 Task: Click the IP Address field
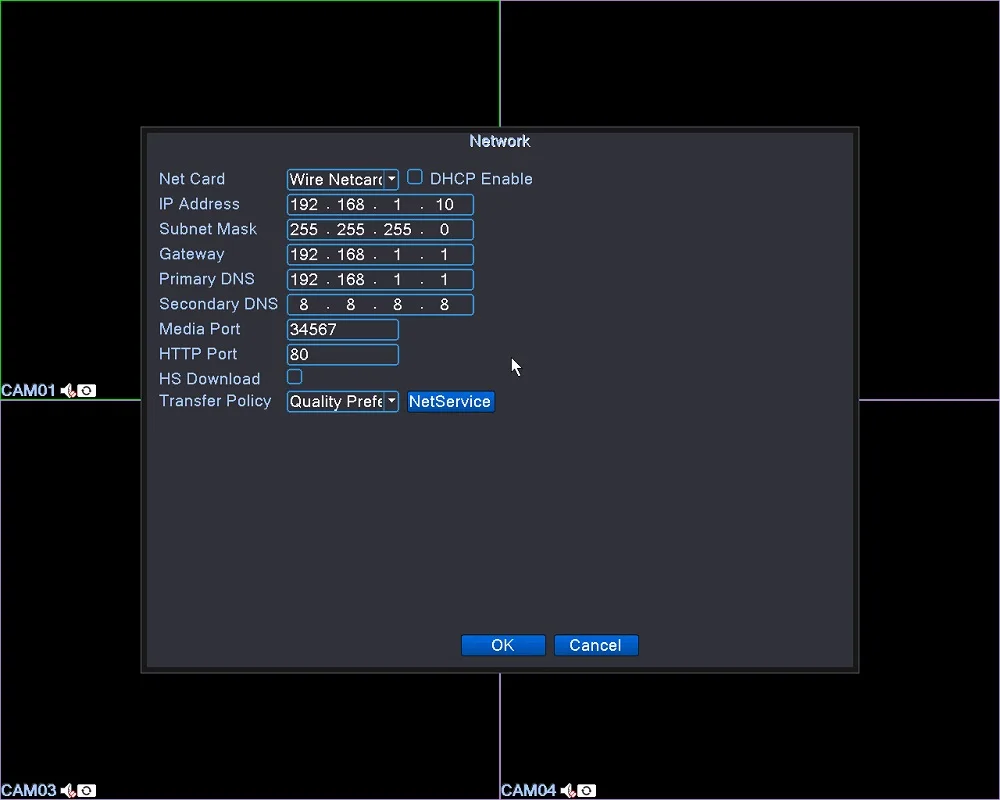[380, 204]
